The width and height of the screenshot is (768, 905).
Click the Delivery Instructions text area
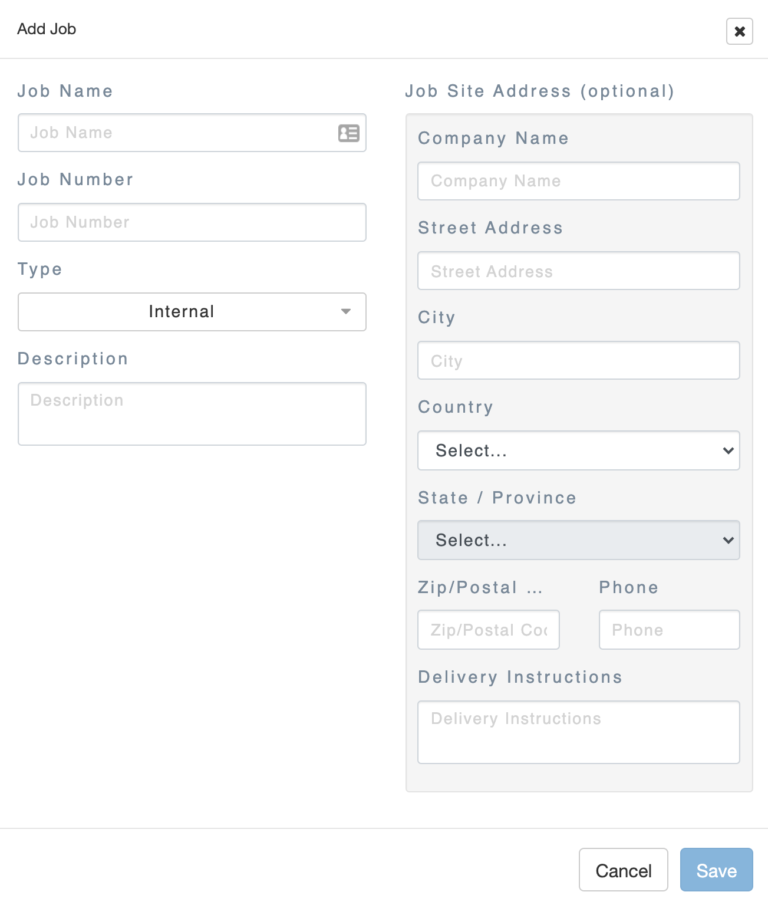point(578,732)
